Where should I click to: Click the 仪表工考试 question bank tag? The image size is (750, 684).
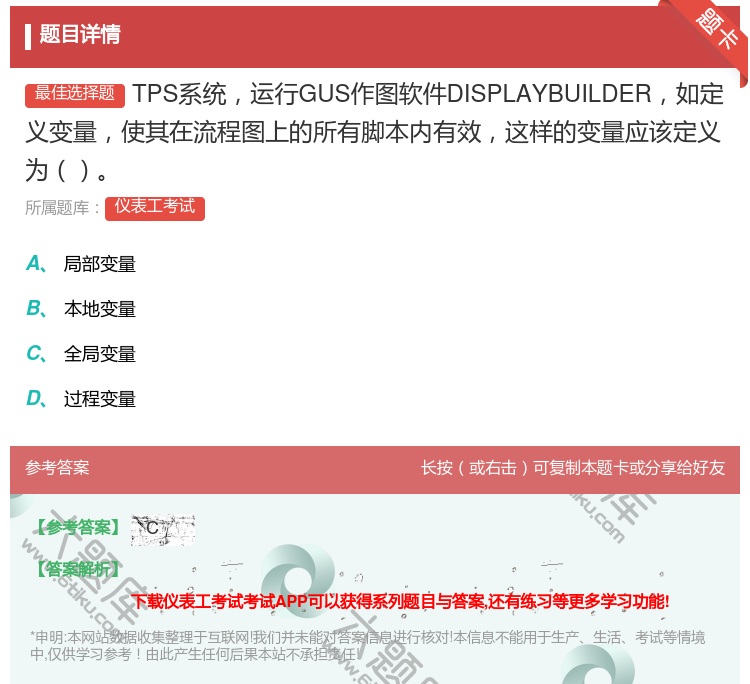pos(154,209)
